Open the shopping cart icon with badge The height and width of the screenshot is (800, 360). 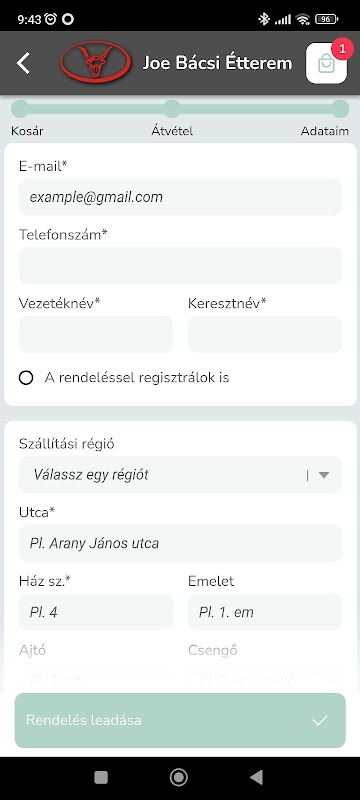[x=326, y=63]
